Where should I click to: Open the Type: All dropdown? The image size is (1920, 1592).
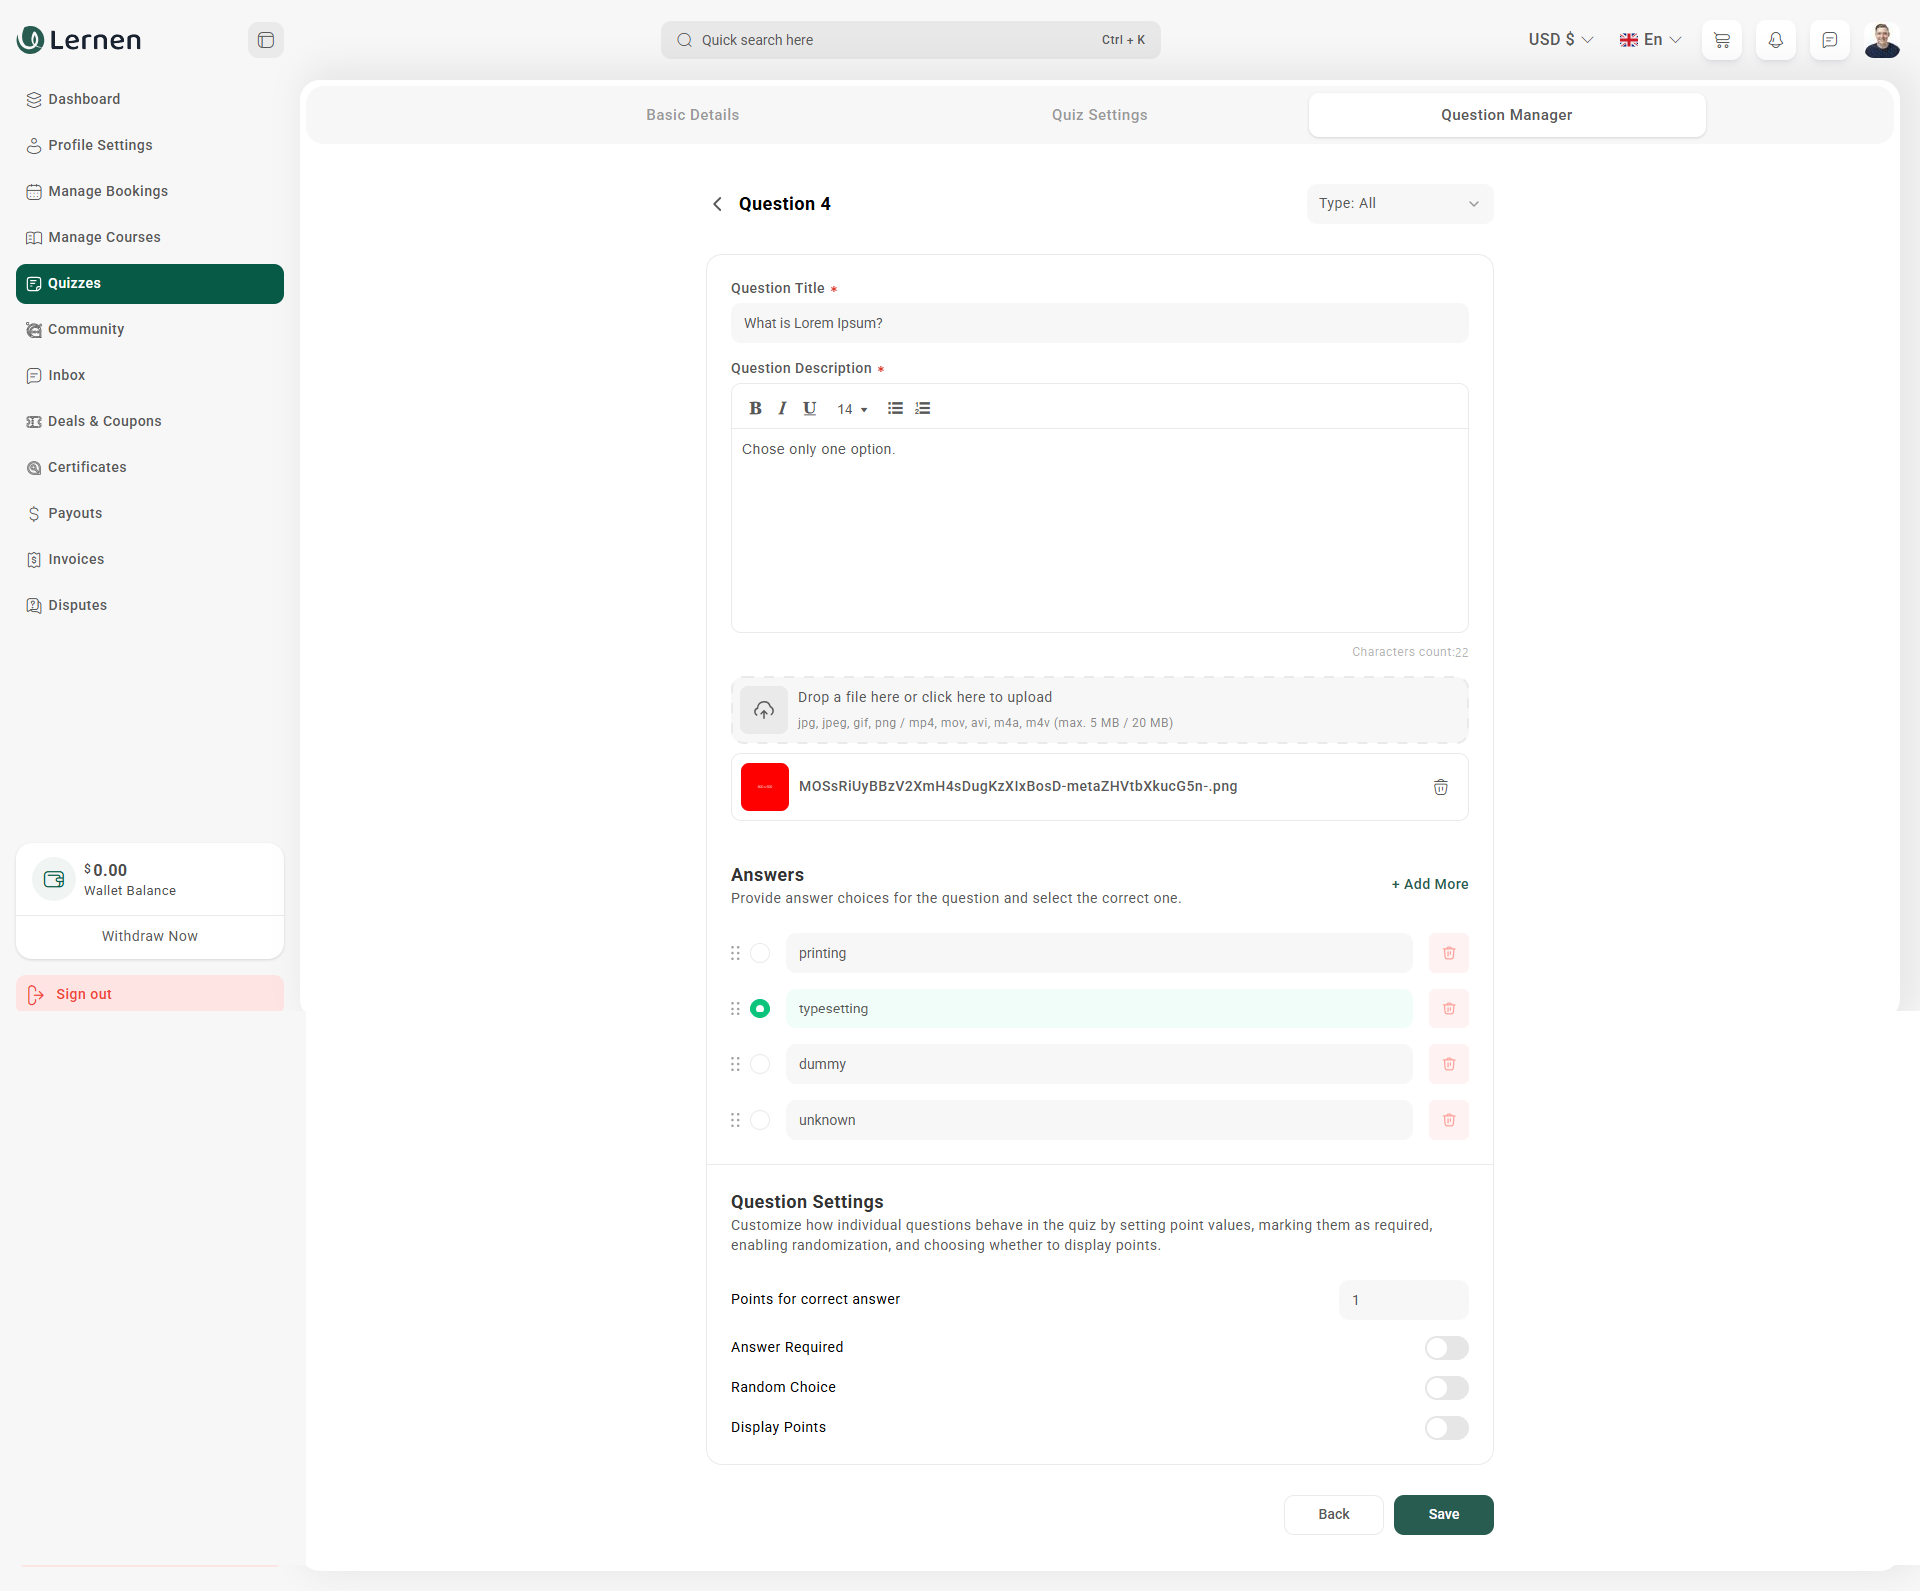pos(1399,204)
